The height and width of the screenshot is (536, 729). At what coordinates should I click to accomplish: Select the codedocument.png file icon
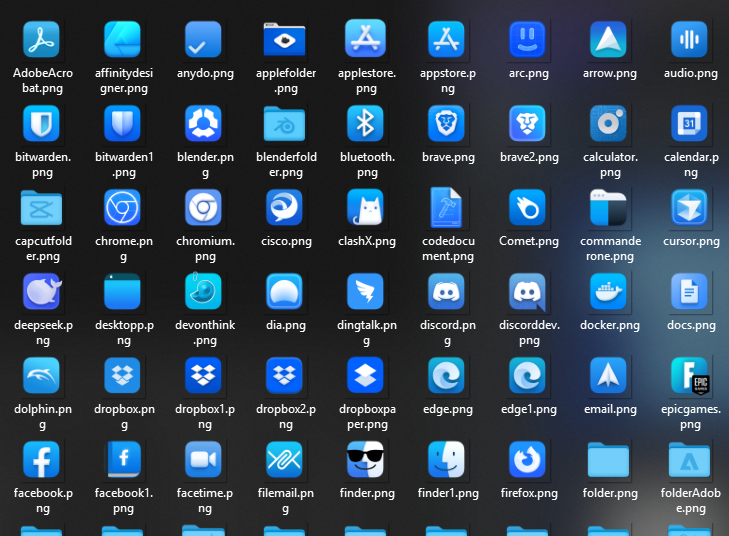point(446,207)
